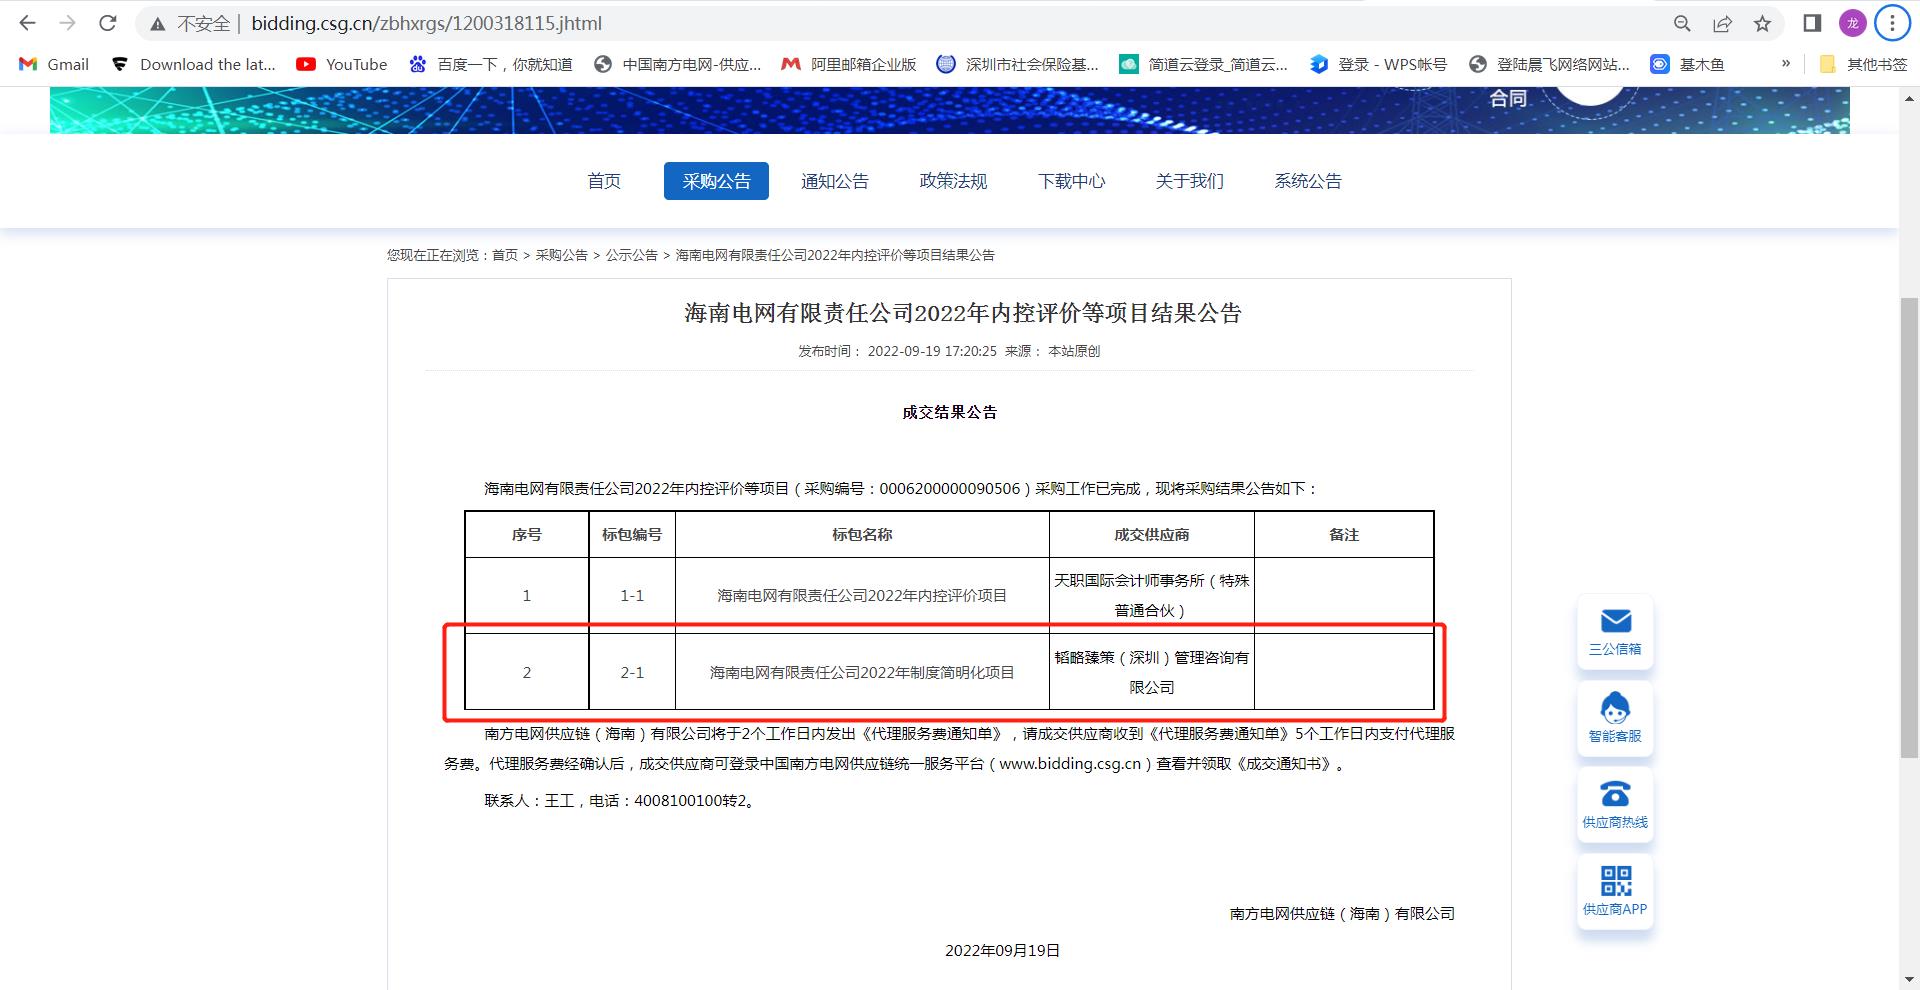Open the 登录 - WPS帐号 bookmark

[x=1378, y=64]
